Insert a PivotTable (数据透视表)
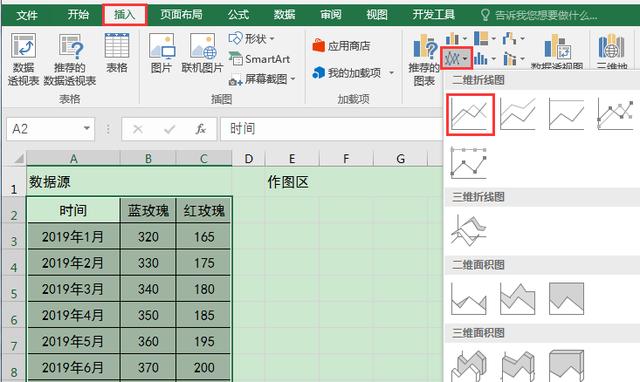The image size is (640, 382). coord(23,60)
